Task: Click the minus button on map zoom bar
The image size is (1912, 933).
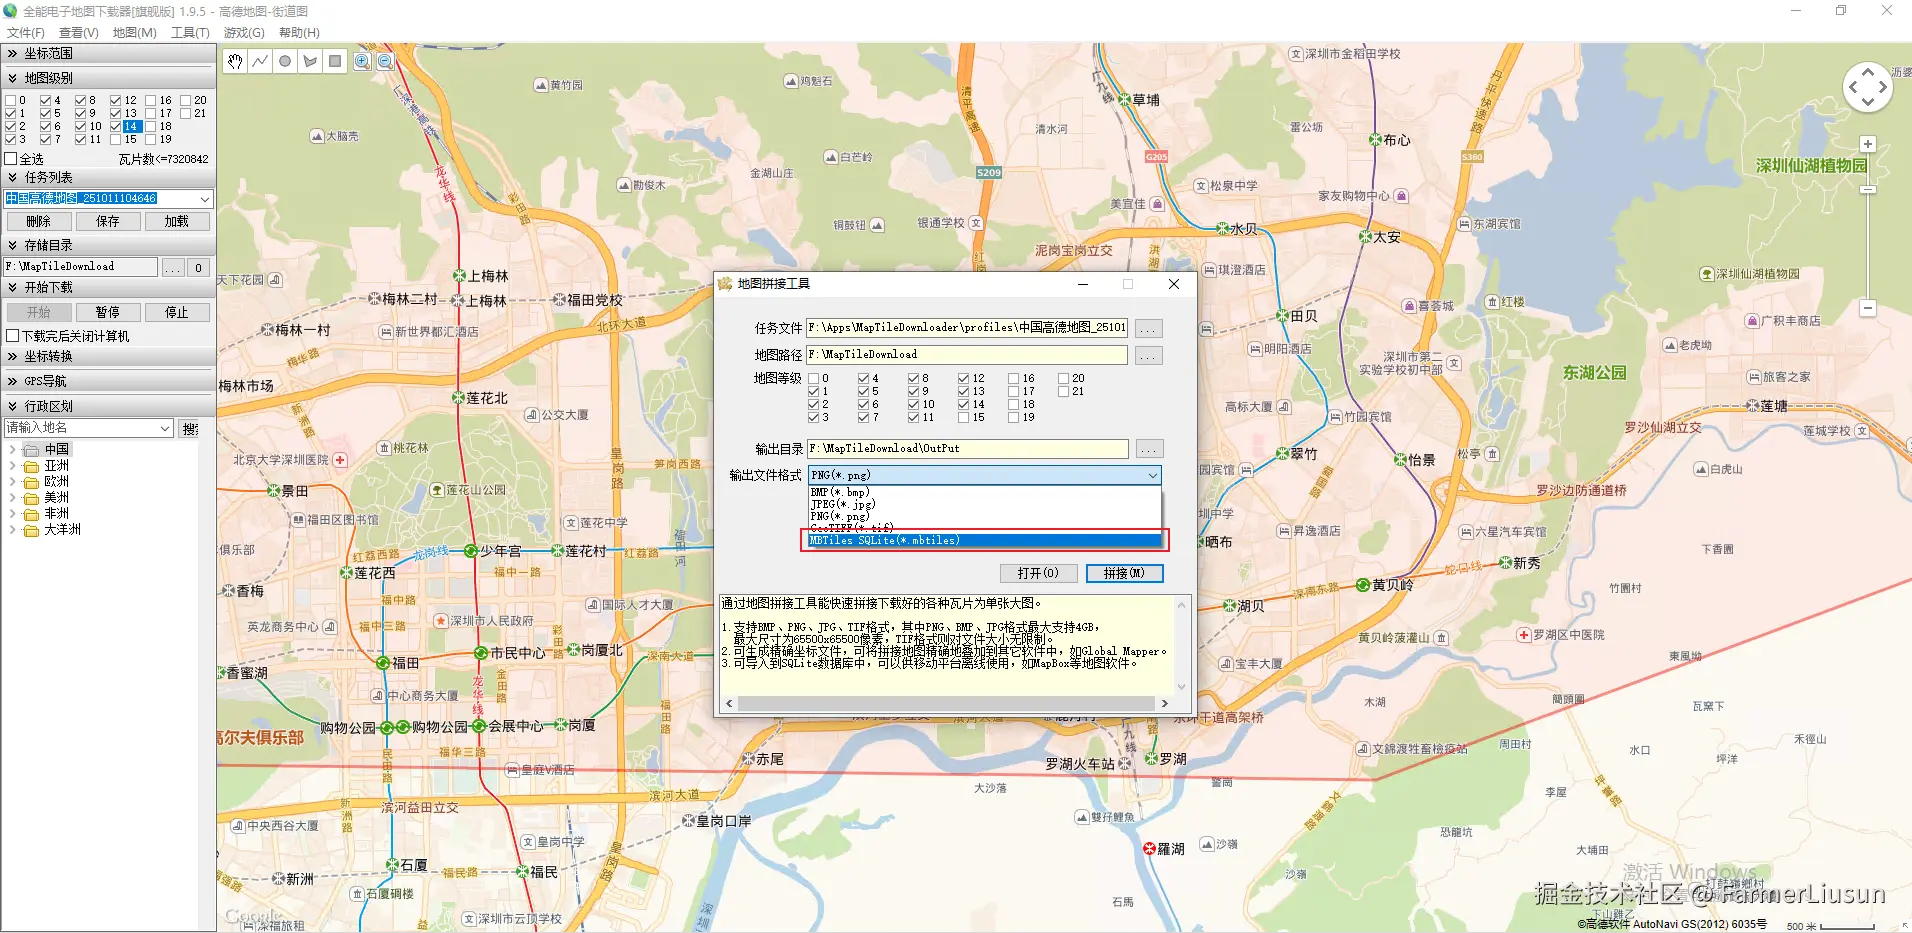Action: (x=1868, y=308)
